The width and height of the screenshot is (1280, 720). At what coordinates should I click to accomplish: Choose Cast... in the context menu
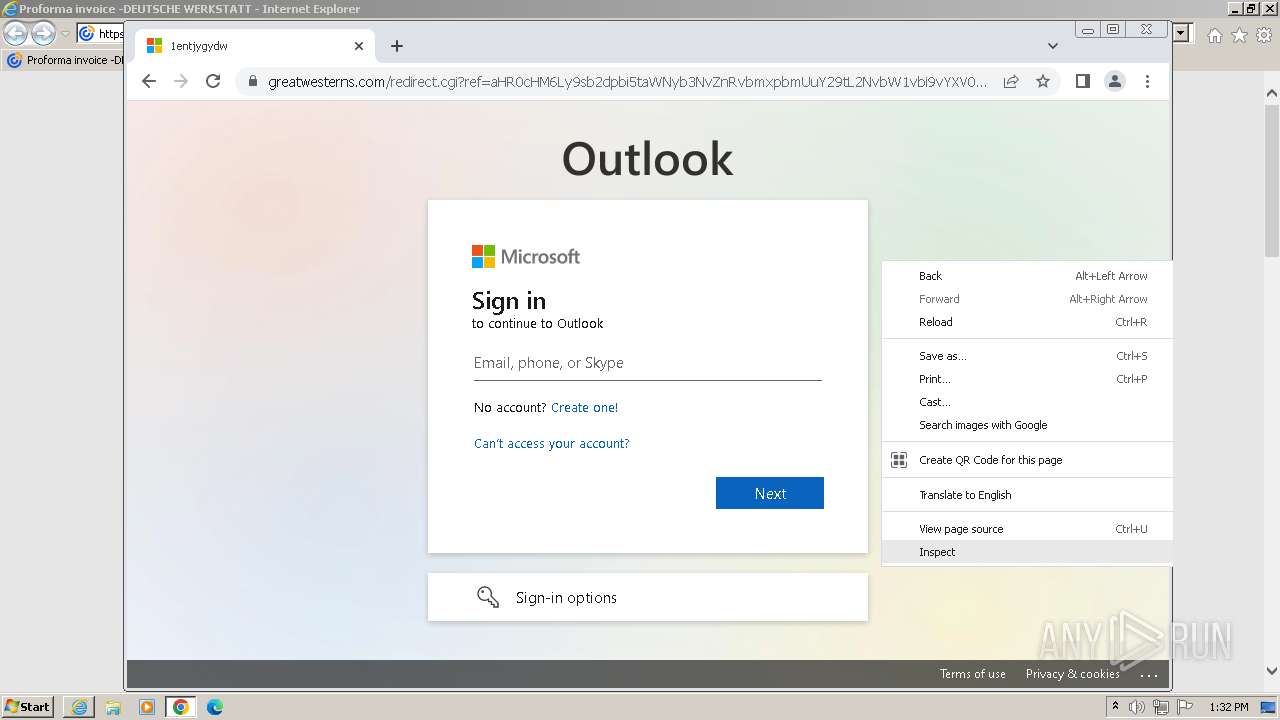click(1027, 402)
